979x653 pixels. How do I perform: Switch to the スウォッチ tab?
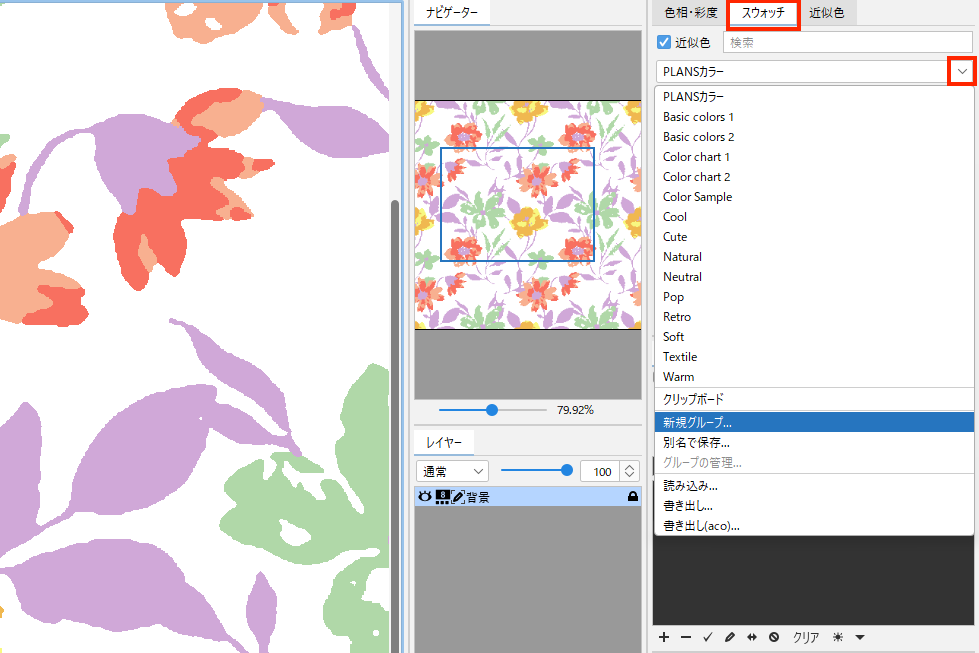click(763, 12)
